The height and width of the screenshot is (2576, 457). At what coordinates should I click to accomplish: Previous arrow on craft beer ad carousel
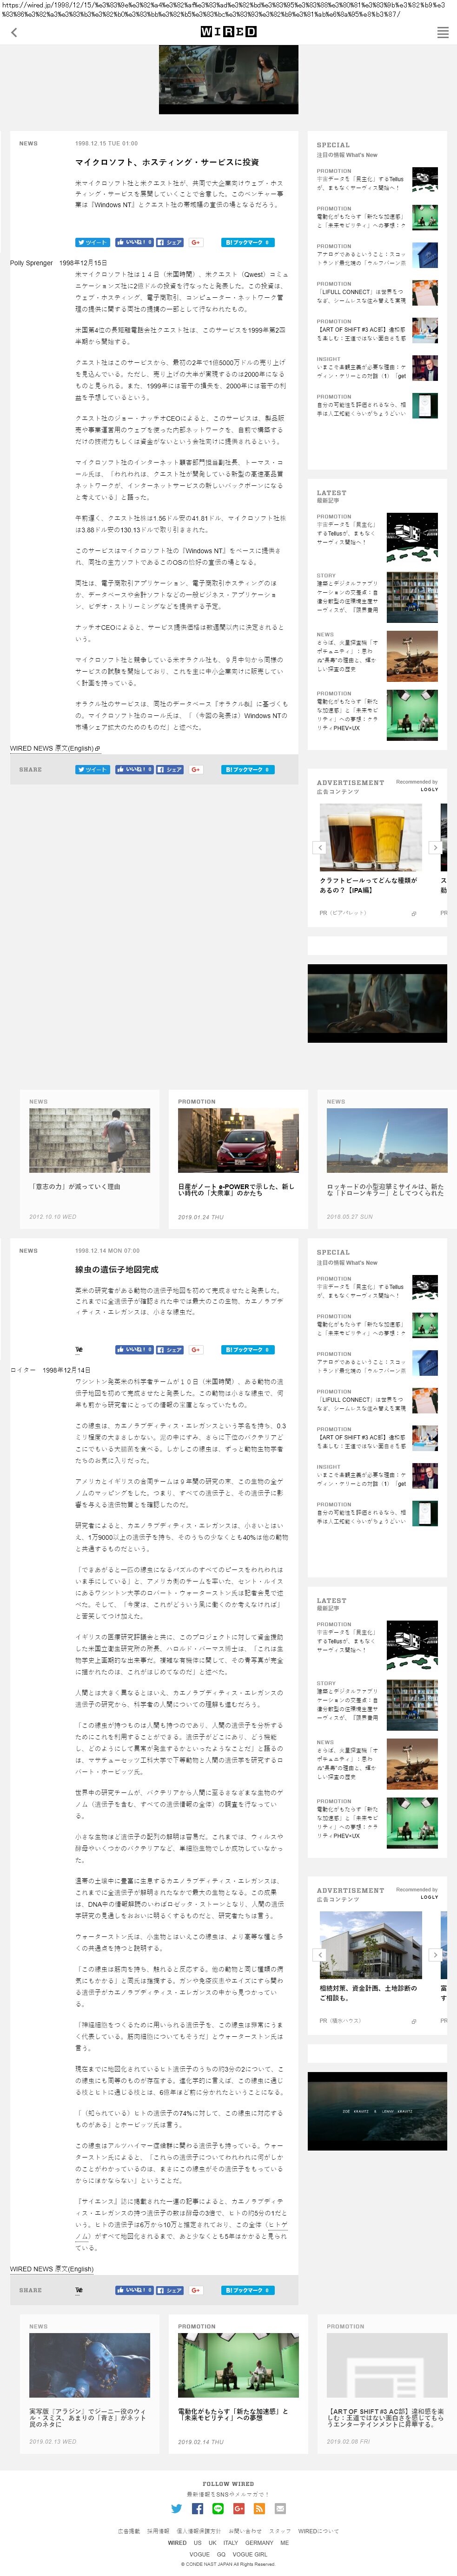point(320,847)
